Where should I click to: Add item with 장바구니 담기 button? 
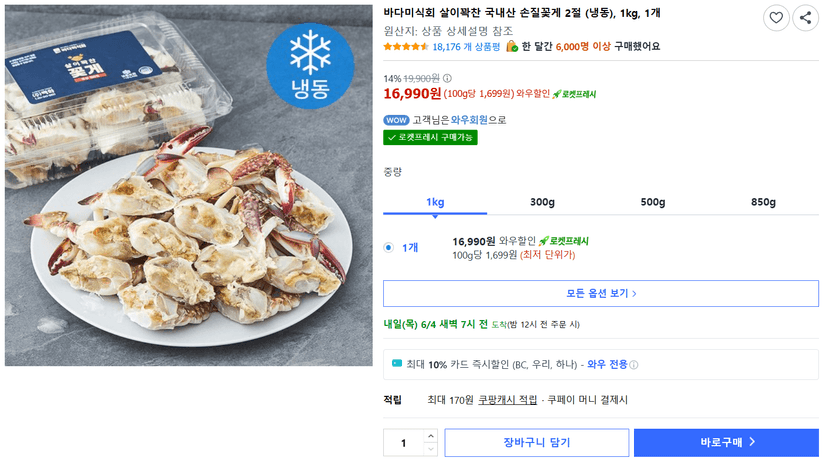click(x=537, y=442)
